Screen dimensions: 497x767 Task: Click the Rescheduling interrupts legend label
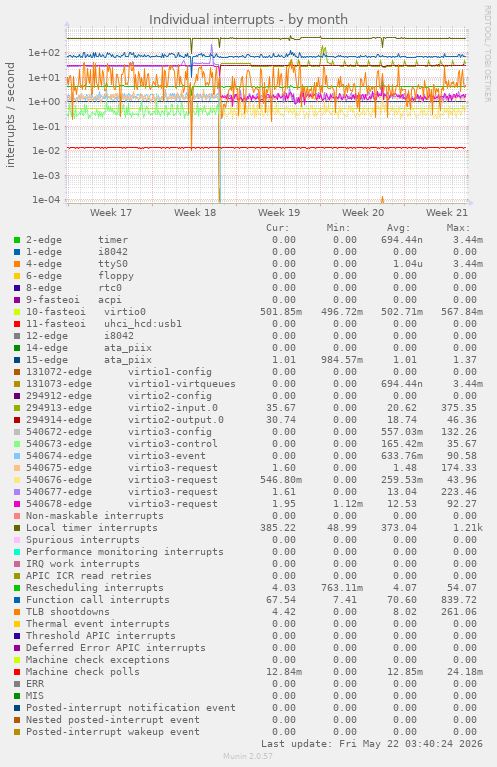point(94,588)
